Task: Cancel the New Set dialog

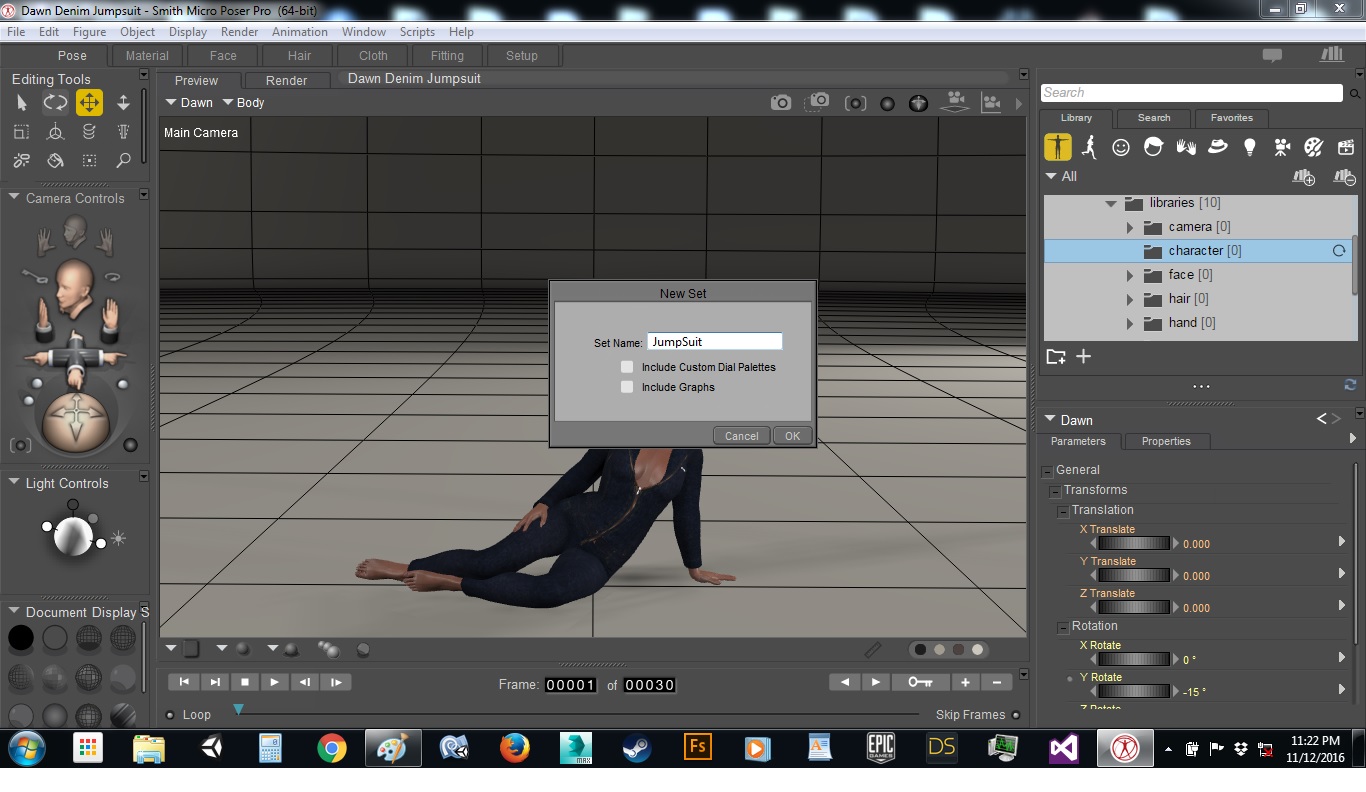Action: (x=741, y=436)
